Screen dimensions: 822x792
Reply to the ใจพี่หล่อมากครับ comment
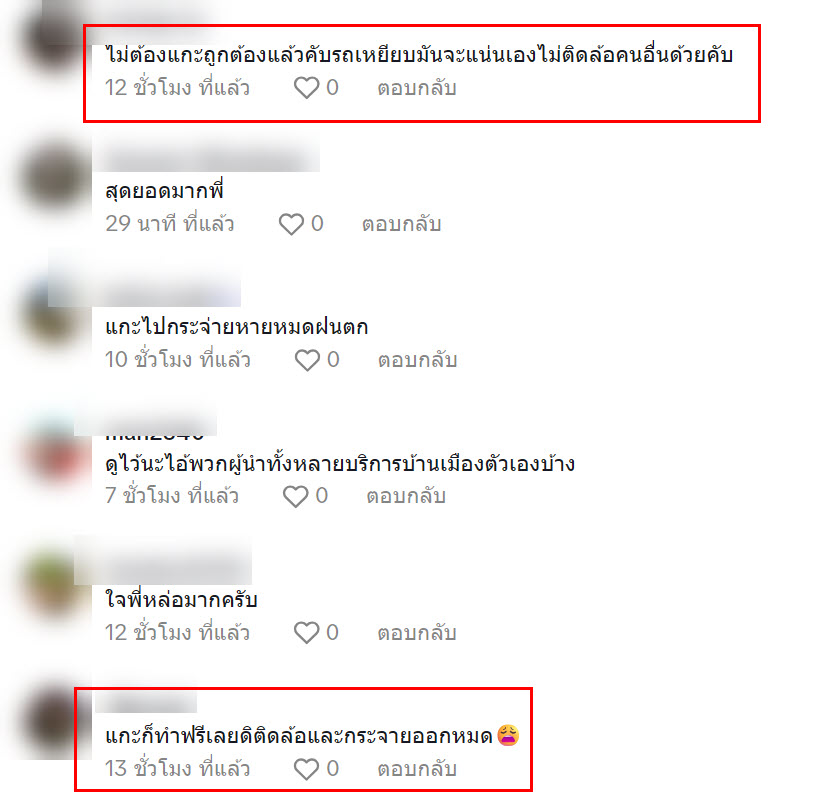point(417,633)
